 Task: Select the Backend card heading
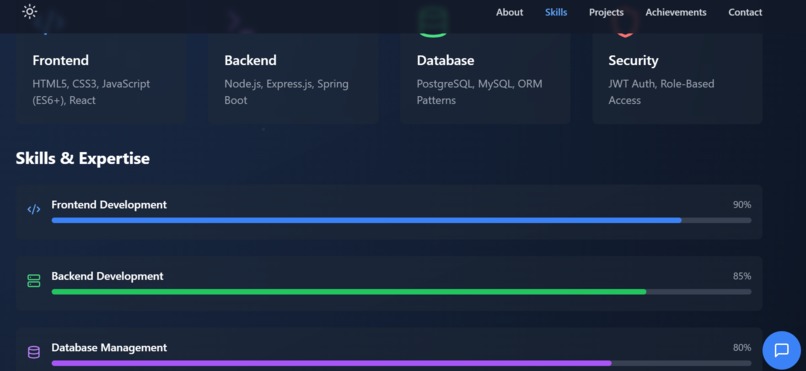click(x=250, y=61)
